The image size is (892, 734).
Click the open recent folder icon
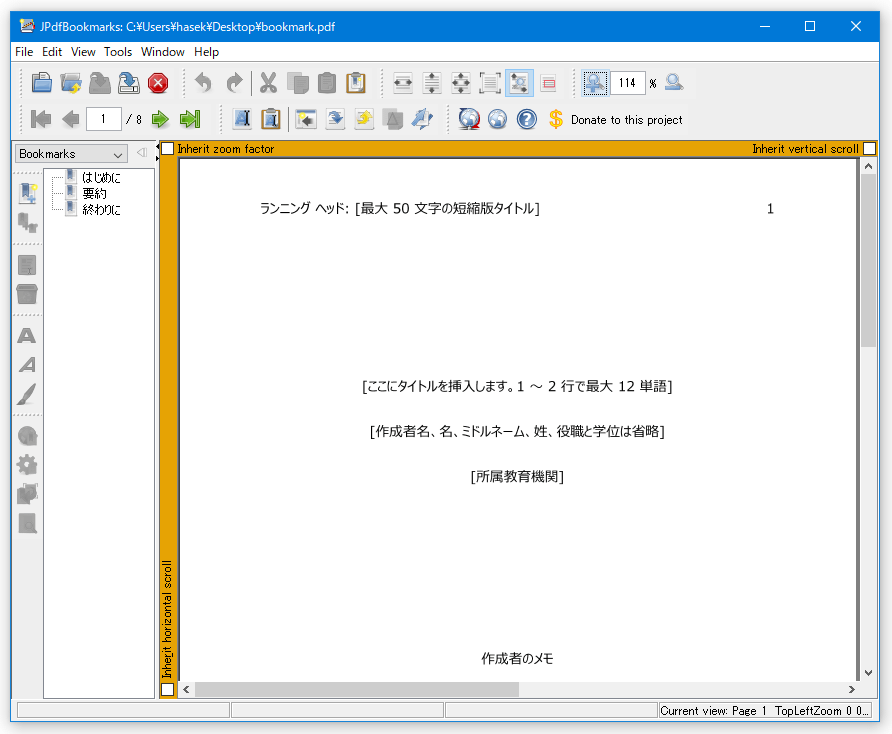tap(71, 83)
